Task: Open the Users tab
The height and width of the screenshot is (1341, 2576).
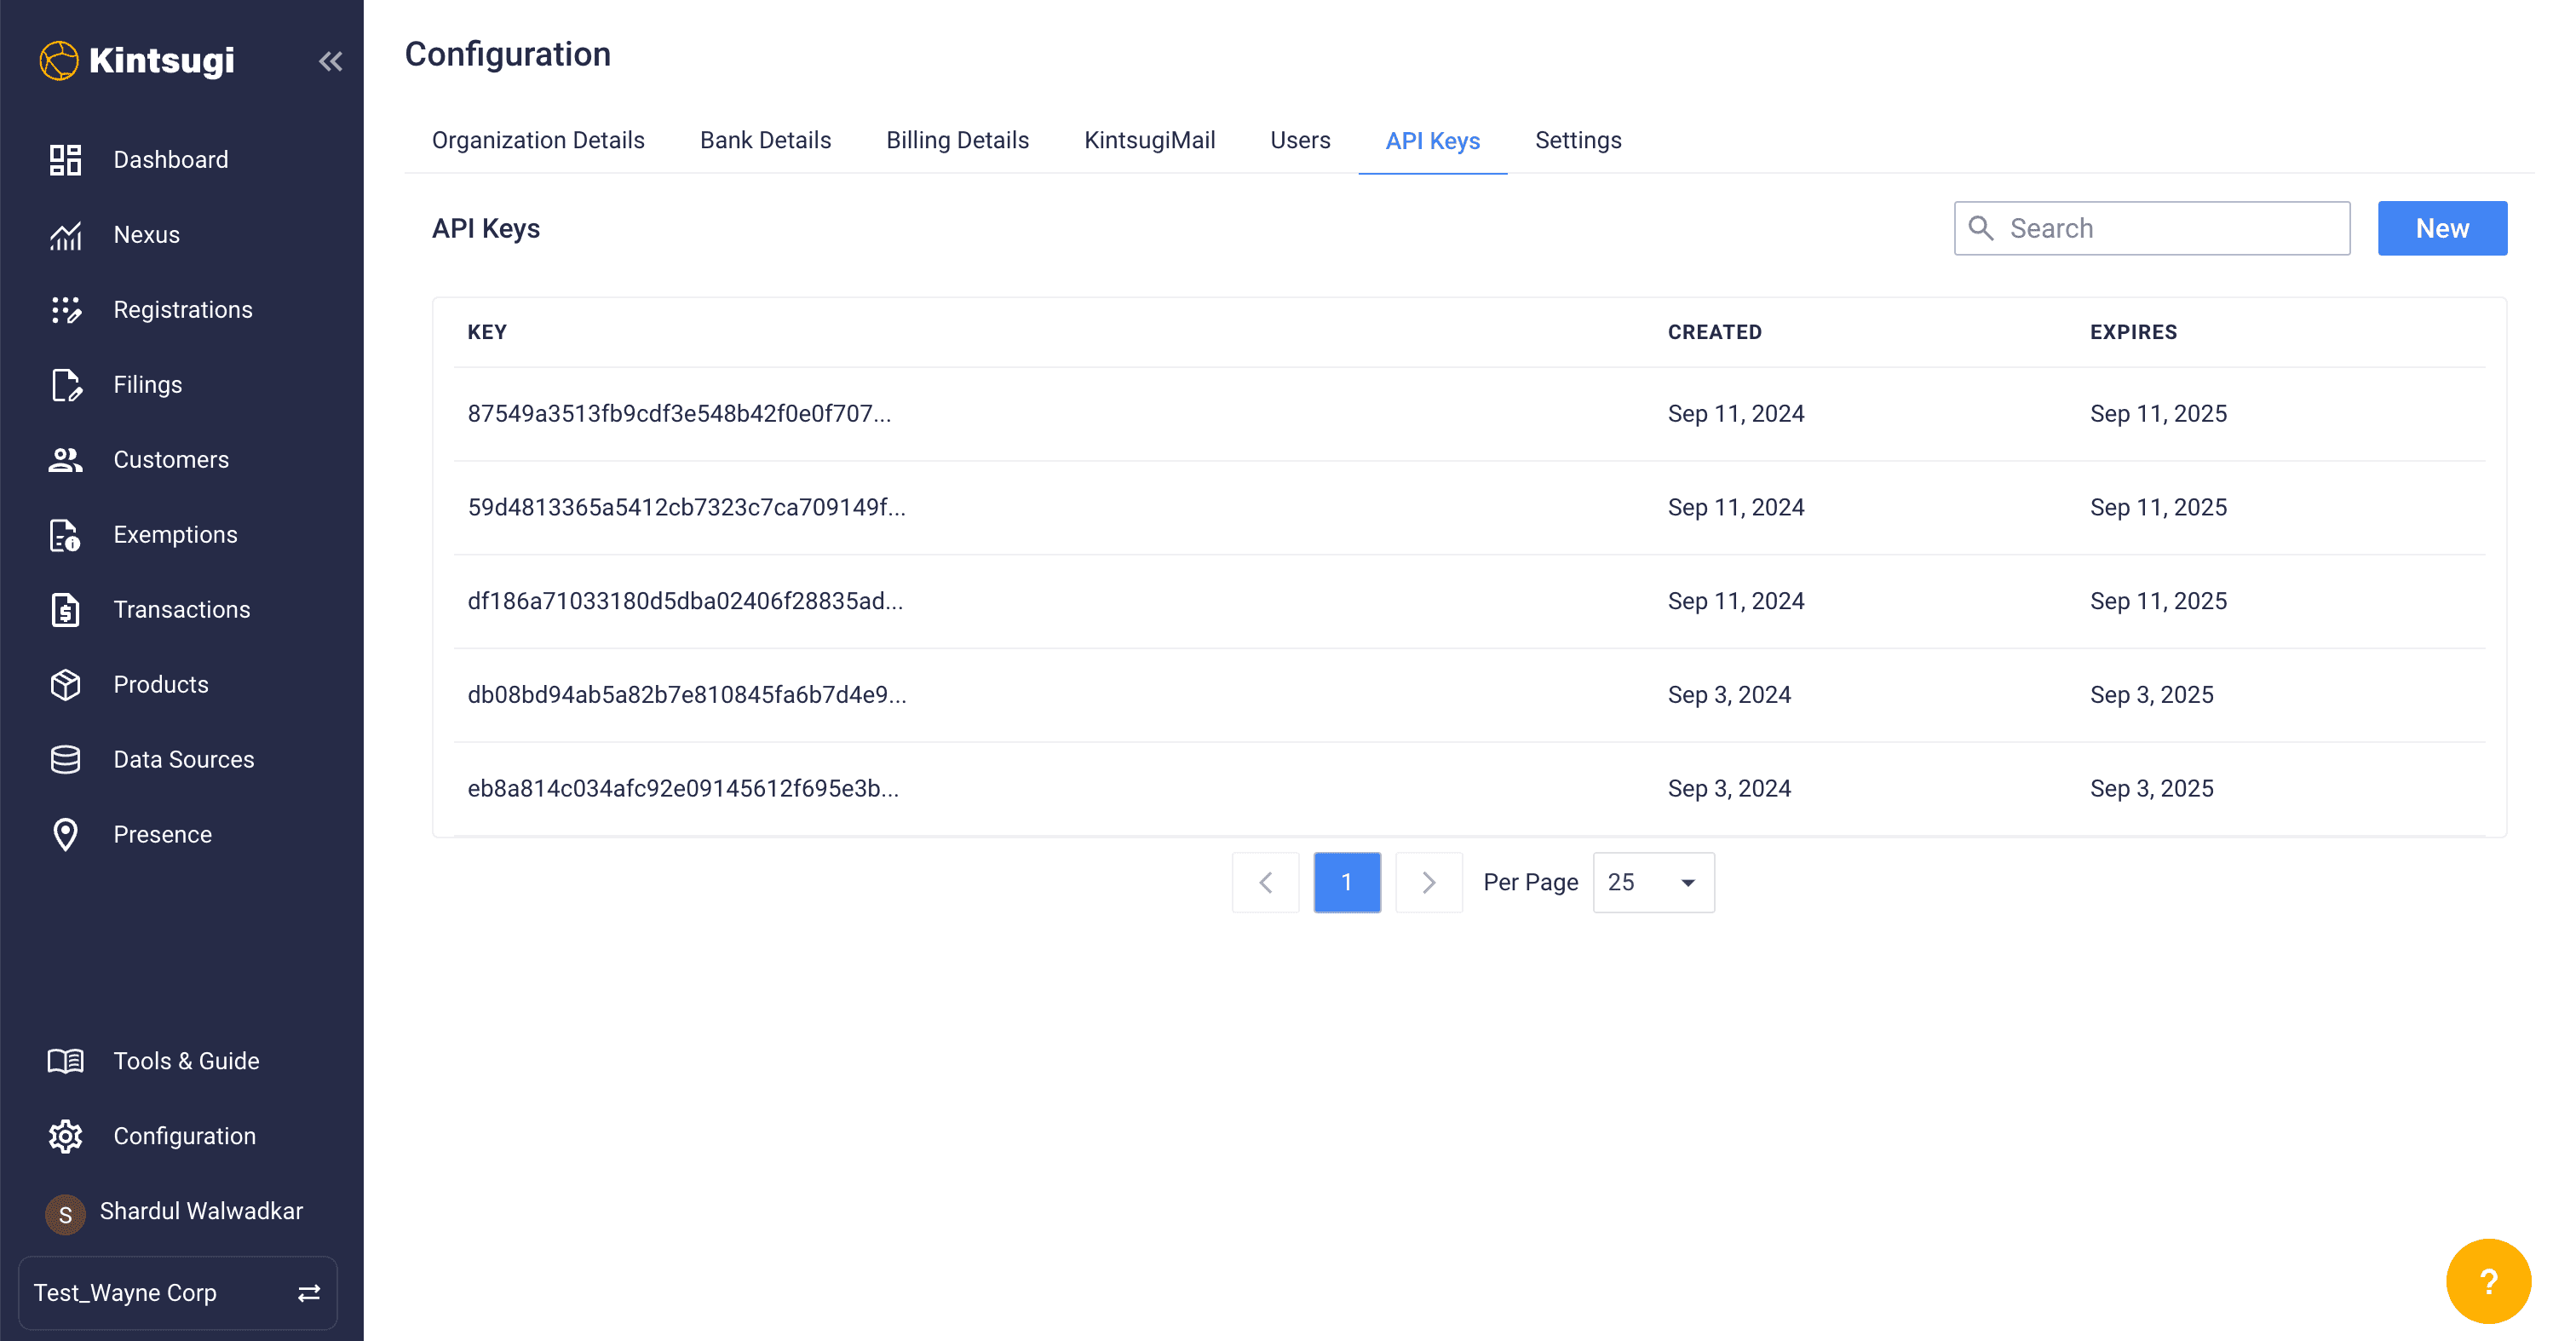Action: (1299, 140)
